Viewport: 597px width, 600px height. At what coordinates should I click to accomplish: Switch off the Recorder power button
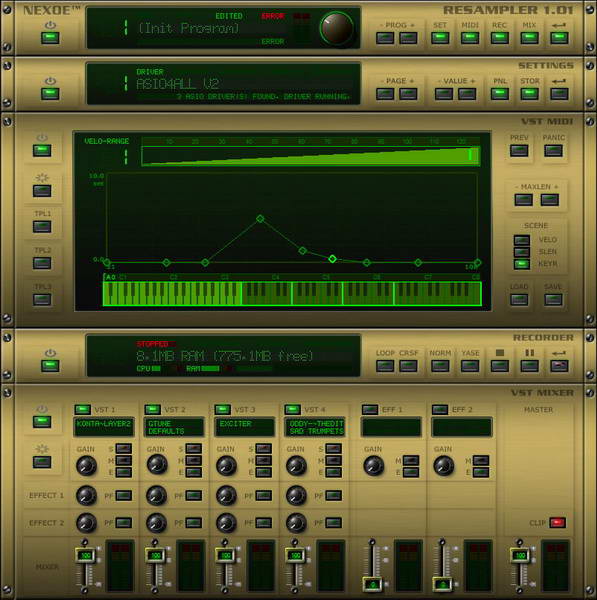click(x=50, y=366)
